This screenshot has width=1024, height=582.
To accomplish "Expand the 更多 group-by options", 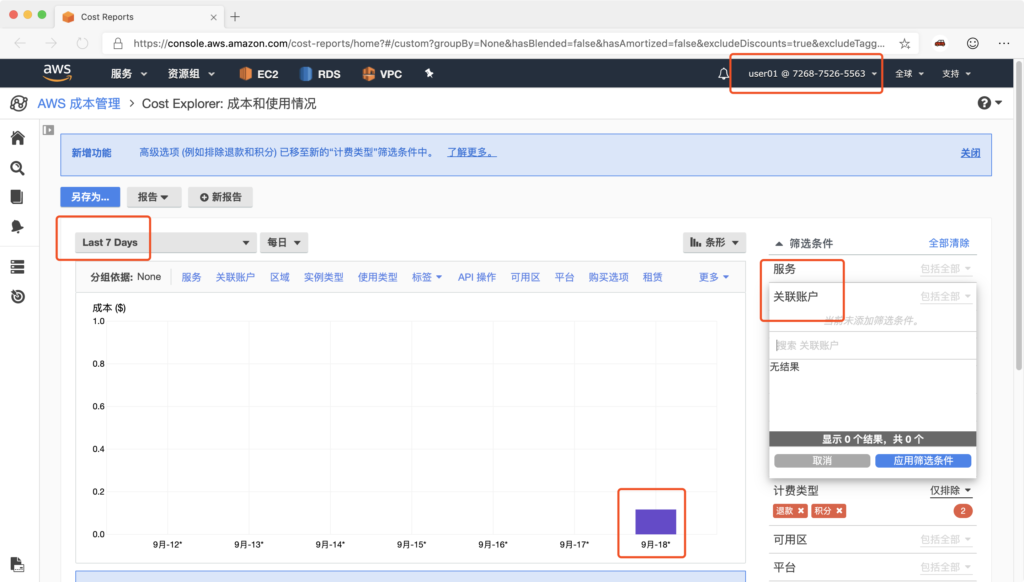I will pyautogui.click(x=713, y=277).
